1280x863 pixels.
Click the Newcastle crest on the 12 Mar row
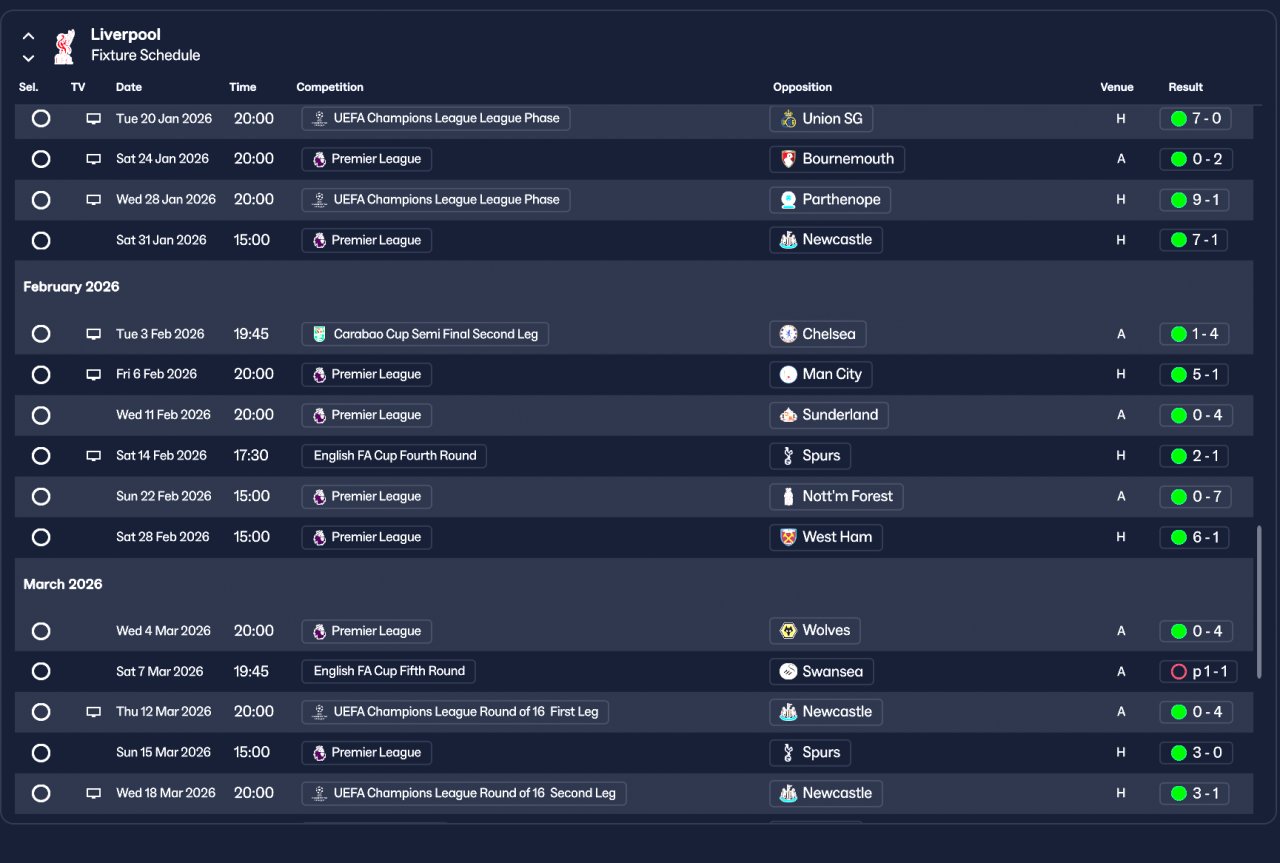[x=788, y=712]
